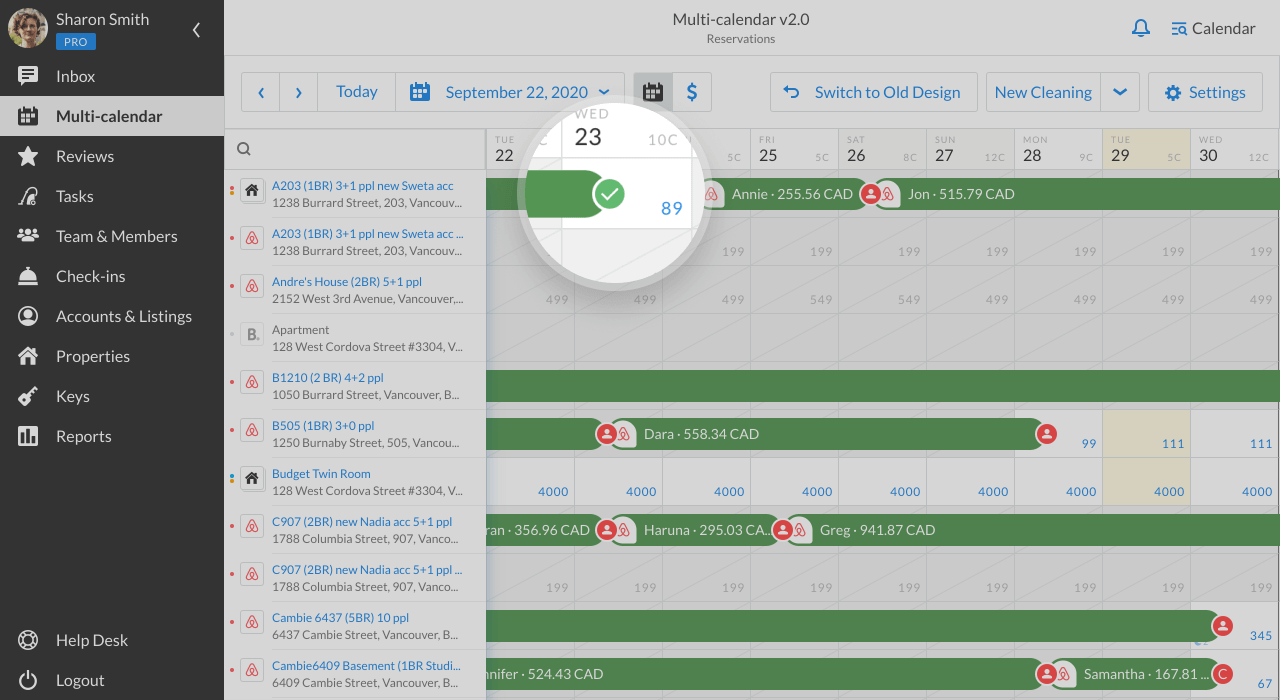The height and width of the screenshot is (700, 1280).
Task: Toggle Switch to Old Design
Action: point(871,92)
